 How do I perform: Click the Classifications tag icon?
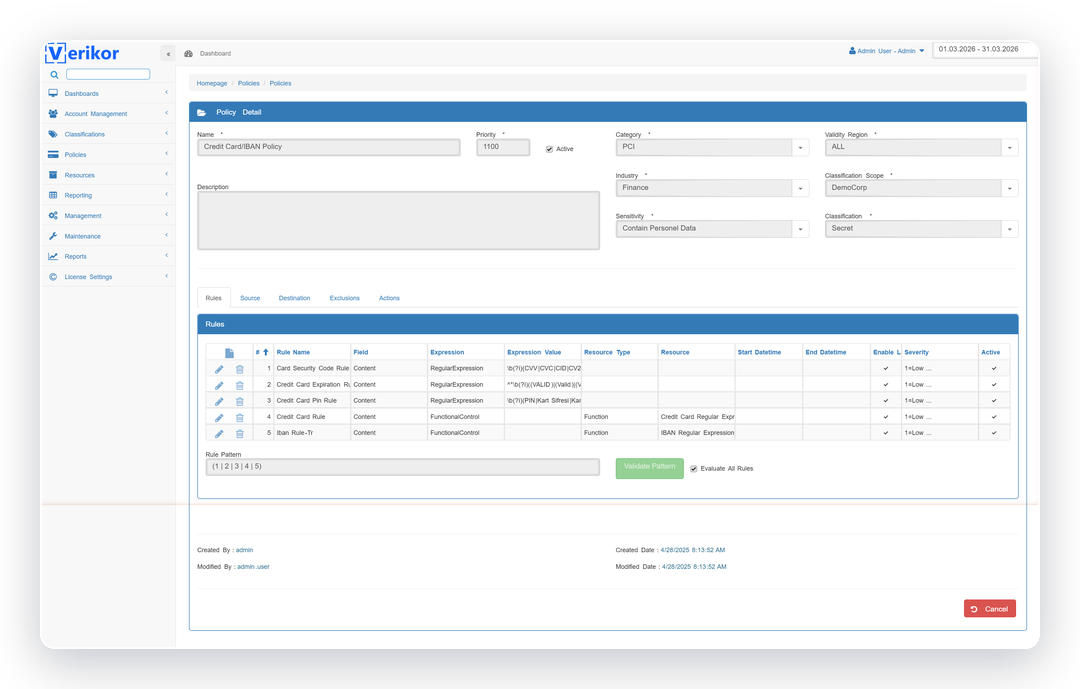click(x=53, y=134)
